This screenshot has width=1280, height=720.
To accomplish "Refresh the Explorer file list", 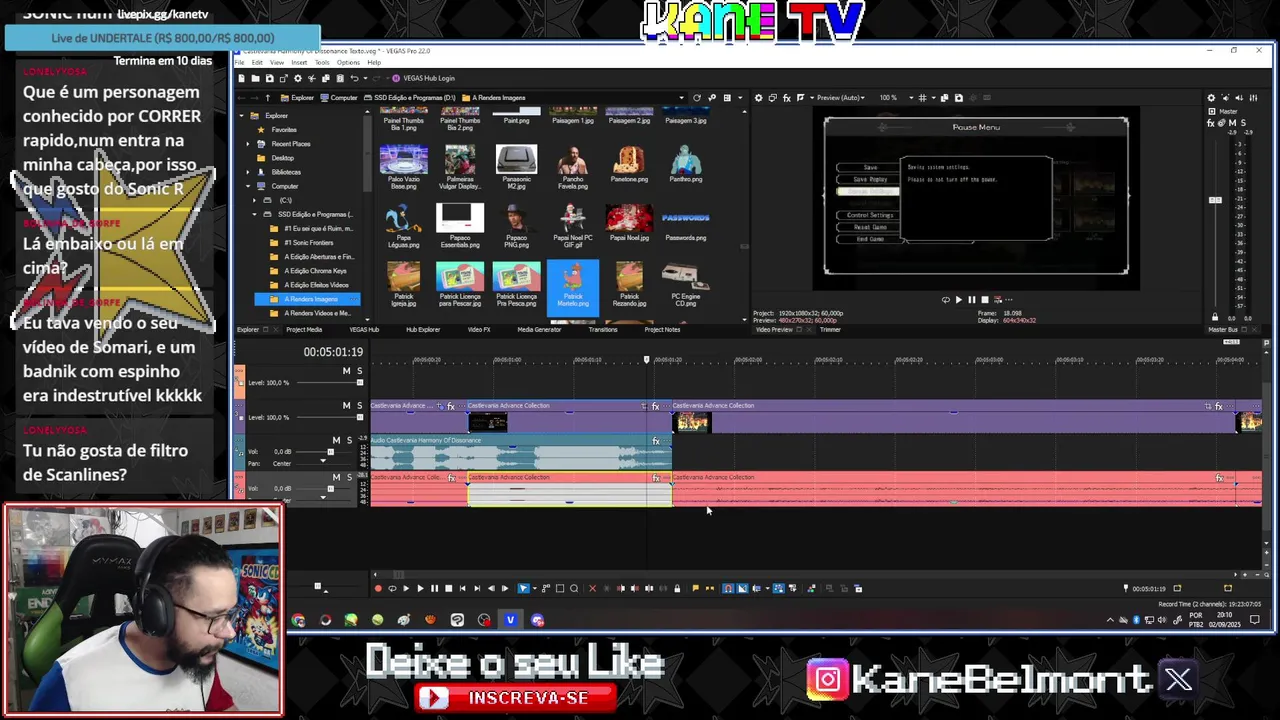I will tap(697, 98).
